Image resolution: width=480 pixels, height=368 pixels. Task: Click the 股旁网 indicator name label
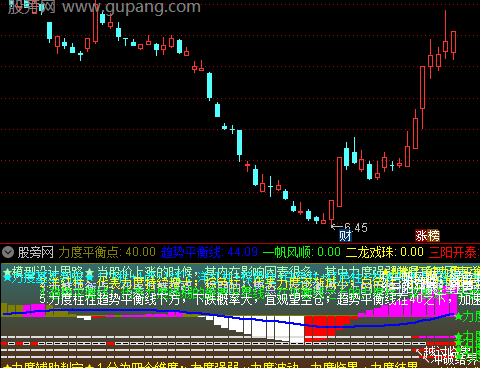(36, 252)
